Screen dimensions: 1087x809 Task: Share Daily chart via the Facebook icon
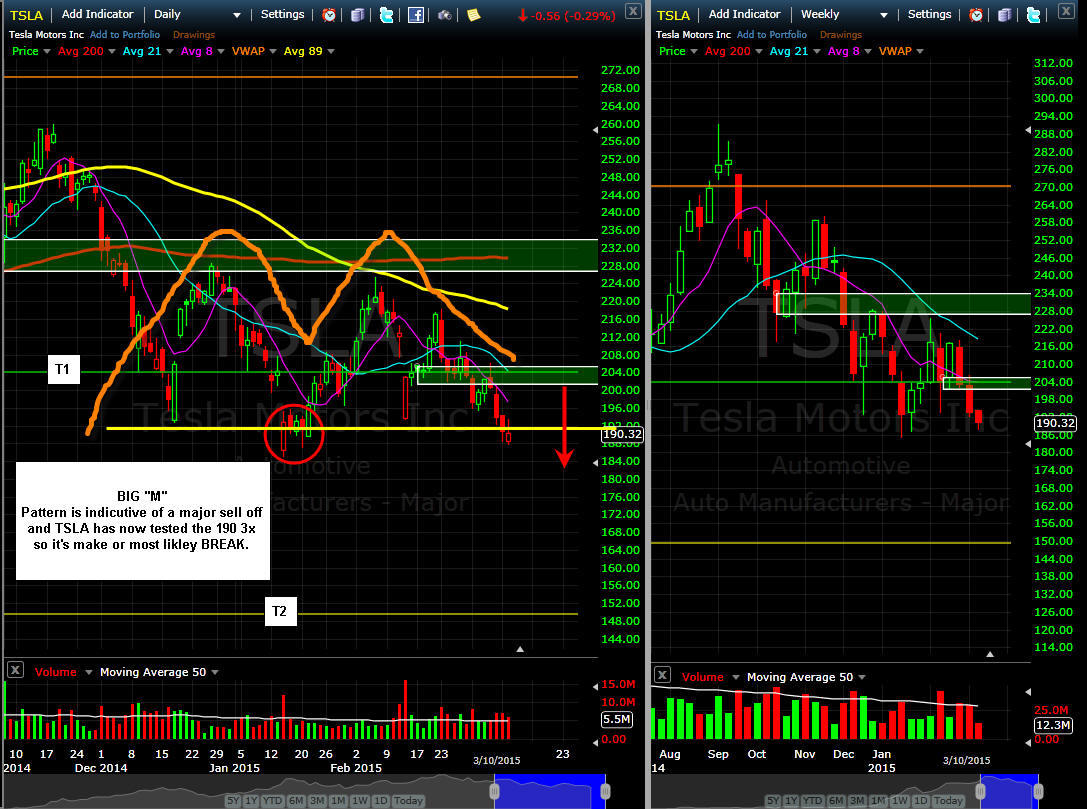point(415,15)
